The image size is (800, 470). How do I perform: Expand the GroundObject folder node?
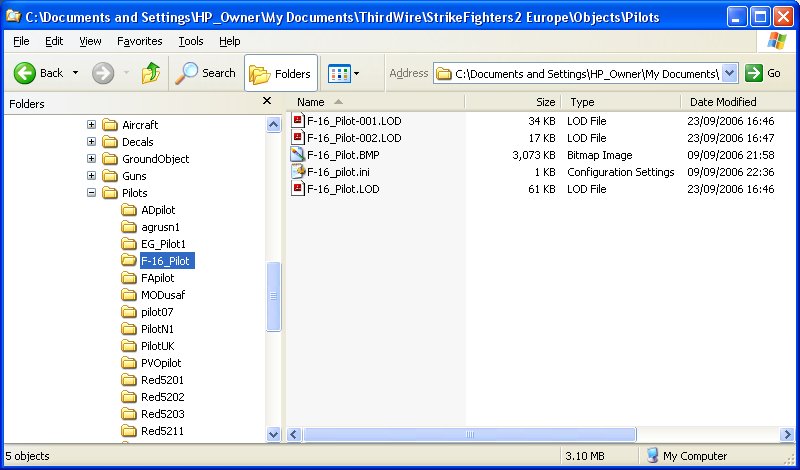[x=91, y=159]
